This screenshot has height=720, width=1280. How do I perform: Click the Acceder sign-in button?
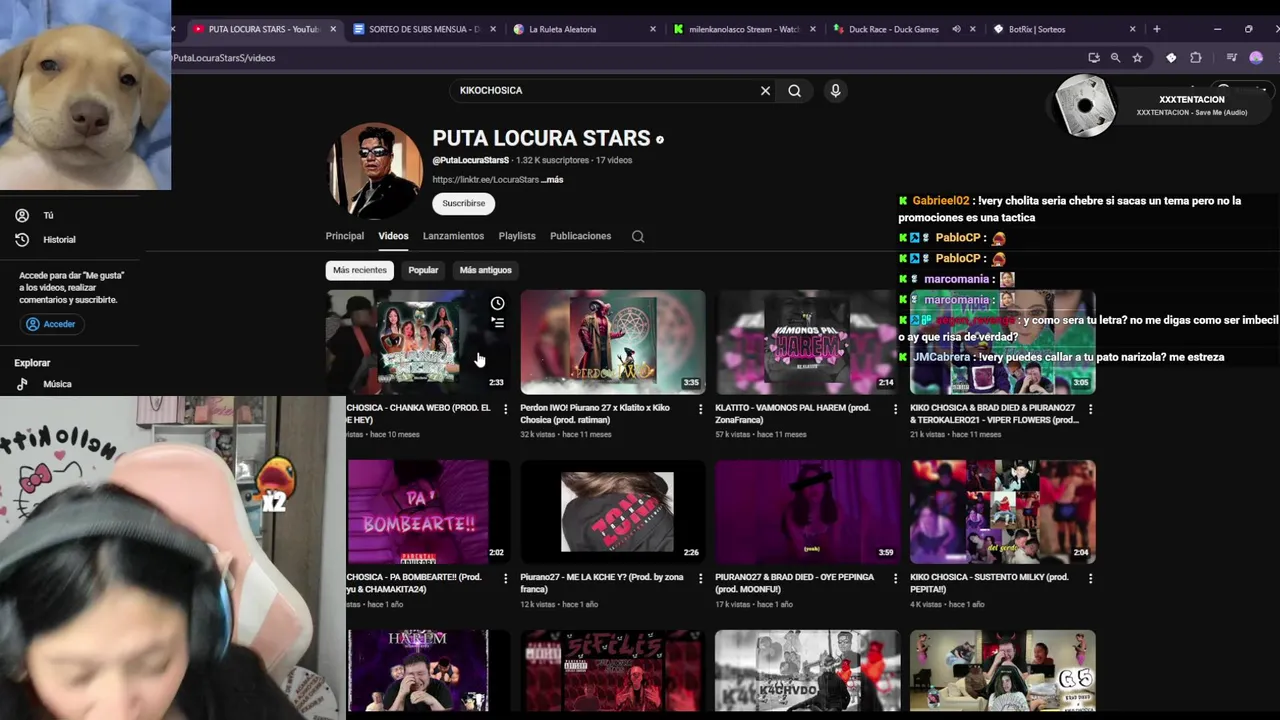coord(51,324)
